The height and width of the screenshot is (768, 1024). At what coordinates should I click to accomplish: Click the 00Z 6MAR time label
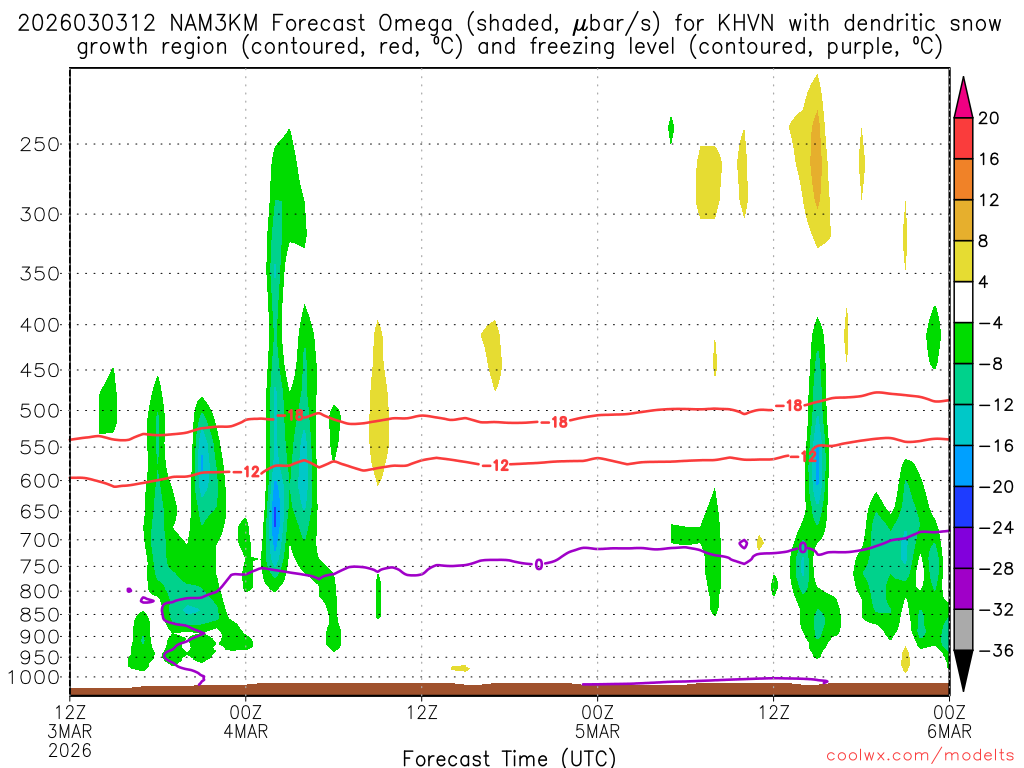coord(950,721)
